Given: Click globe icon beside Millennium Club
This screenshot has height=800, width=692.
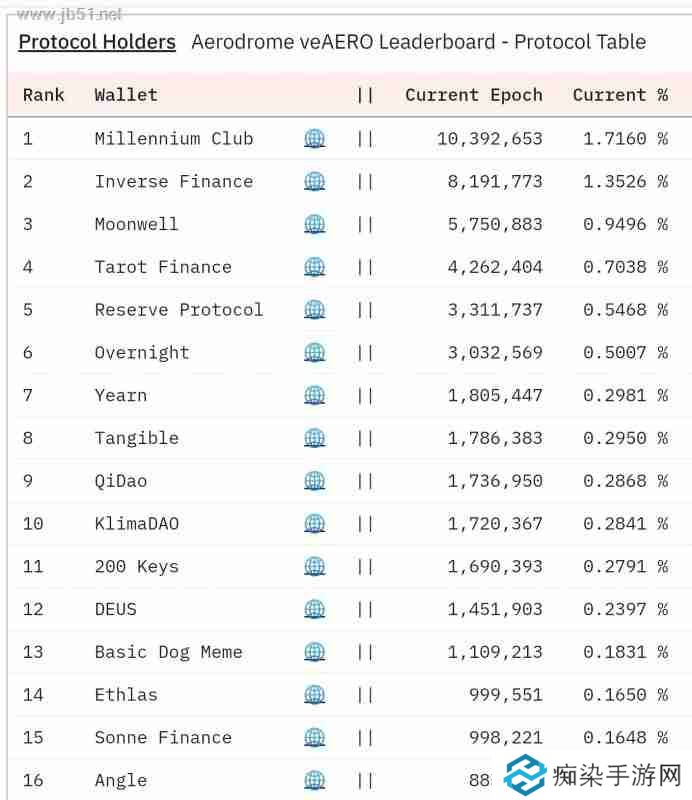Looking at the screenshot, I should pyautogui.click(x=314, y=139).
